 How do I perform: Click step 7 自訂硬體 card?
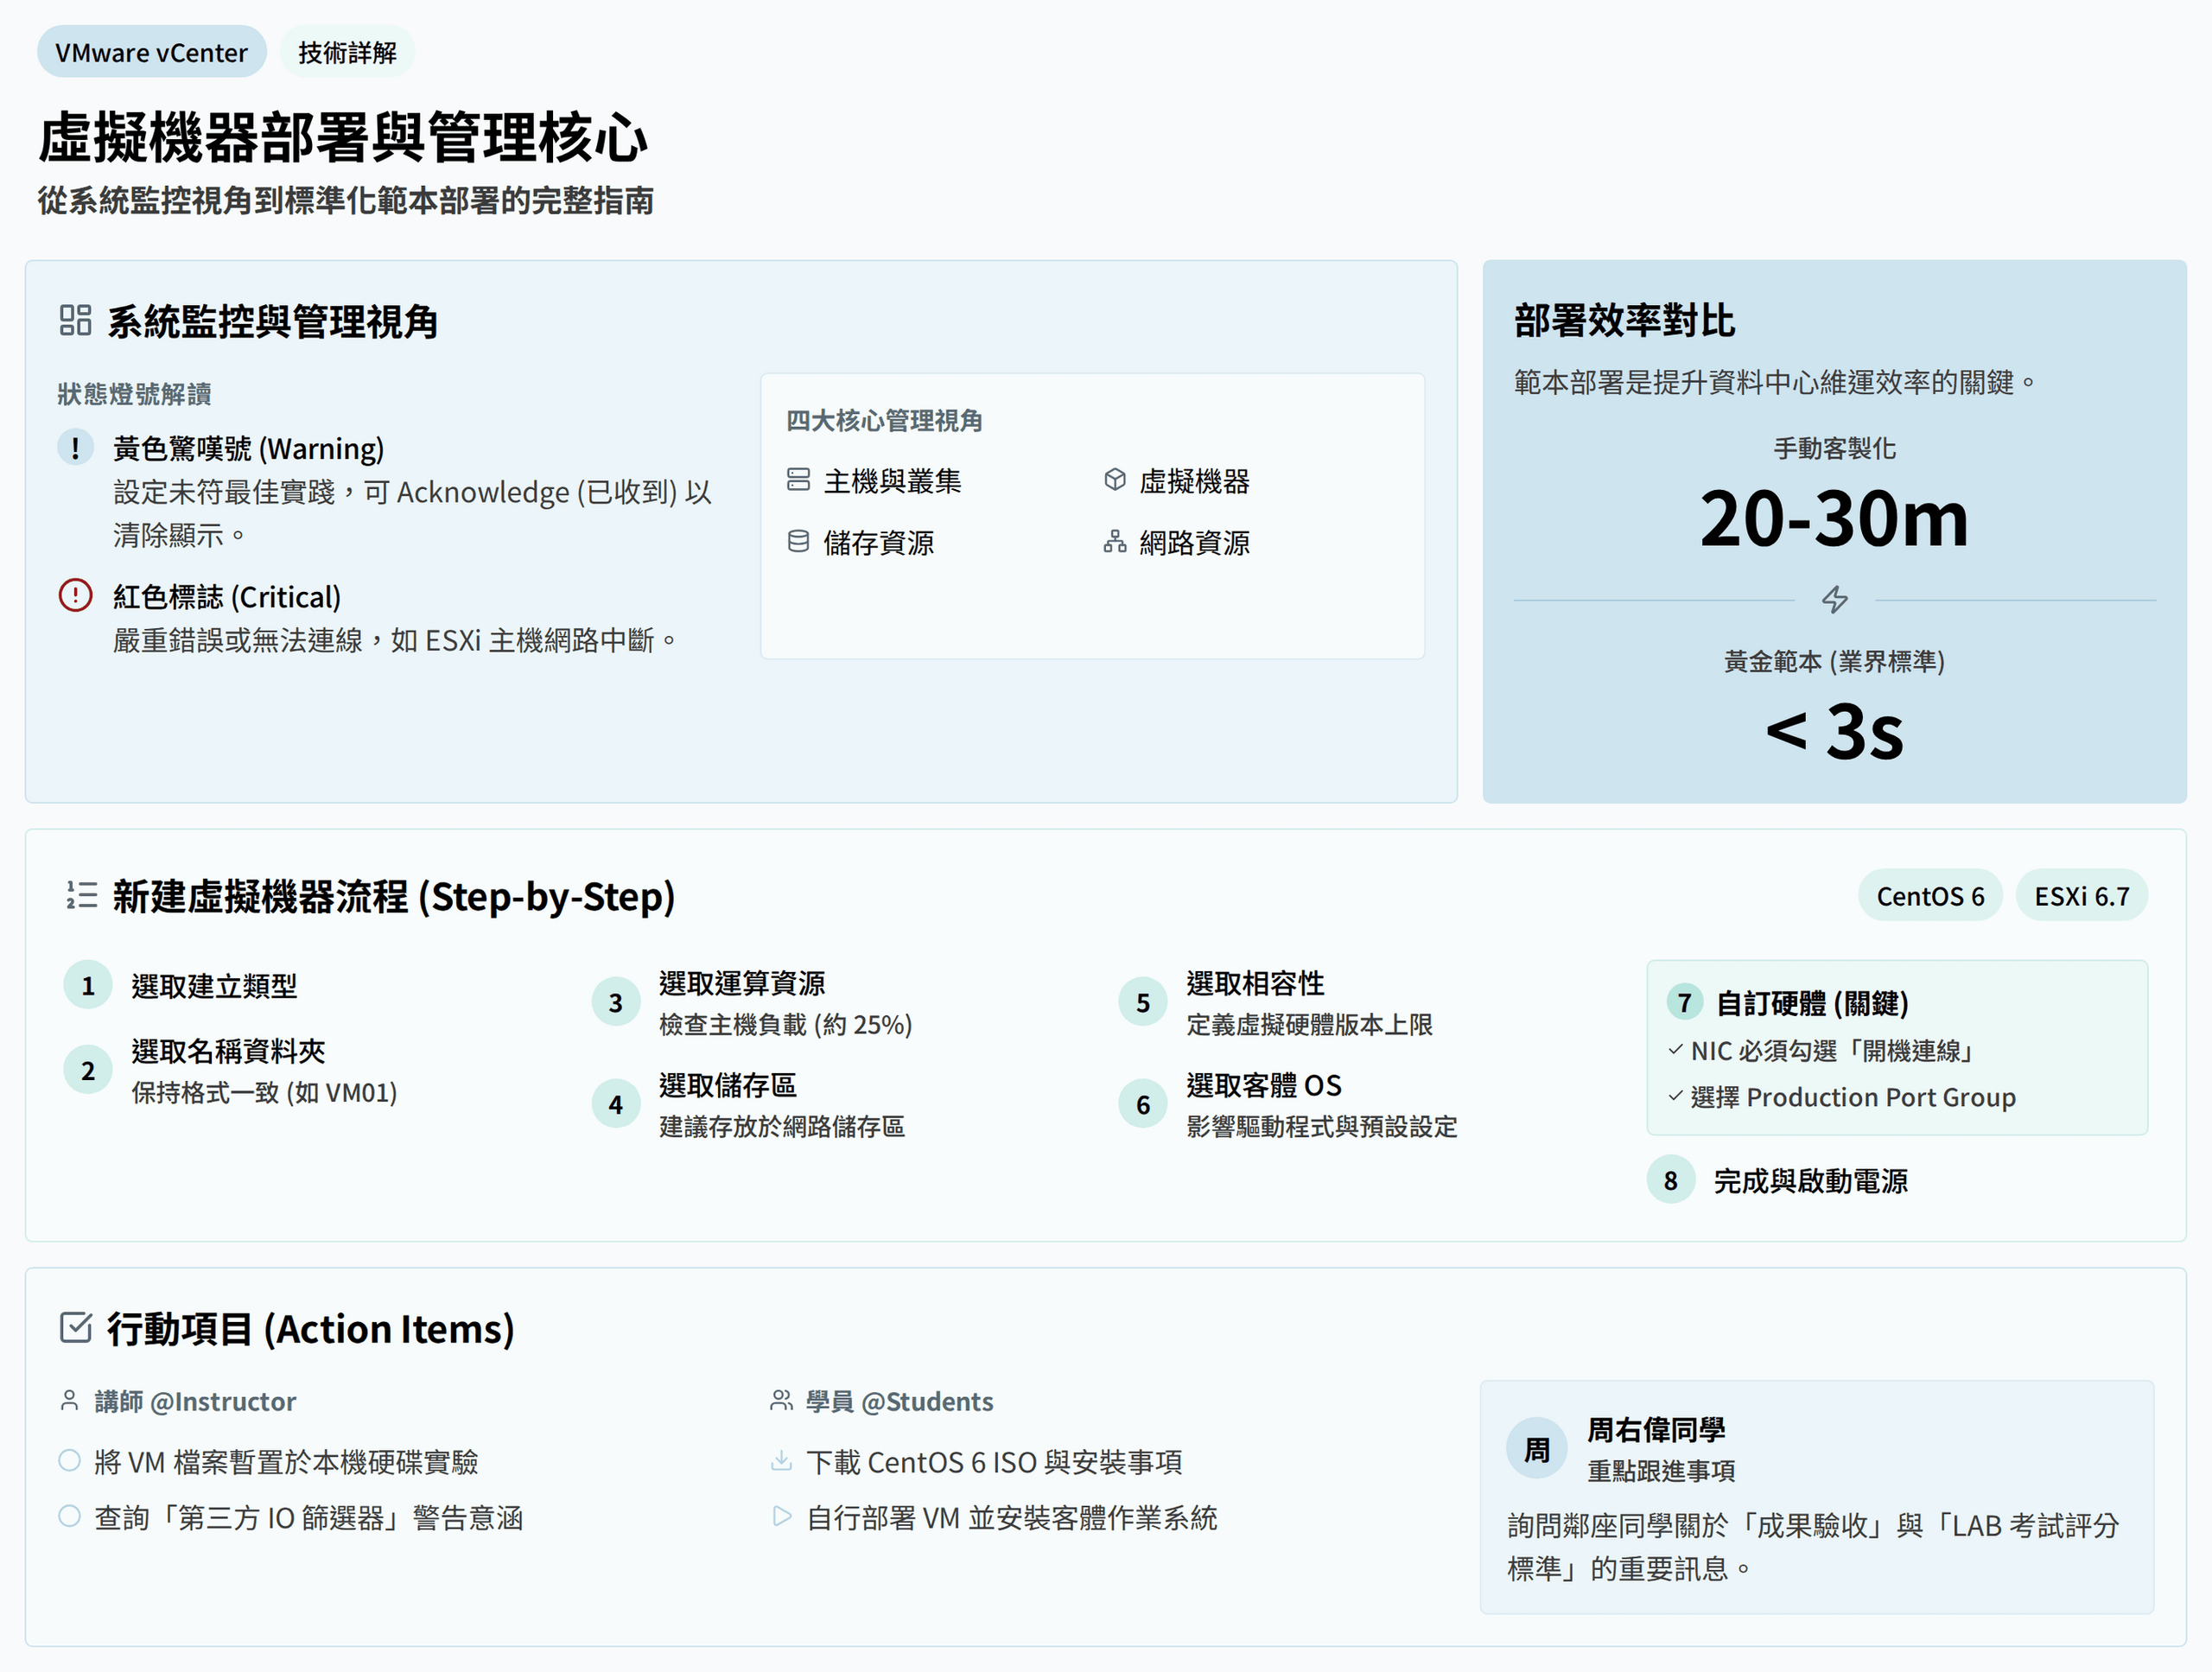[x=1896, y=1046]
